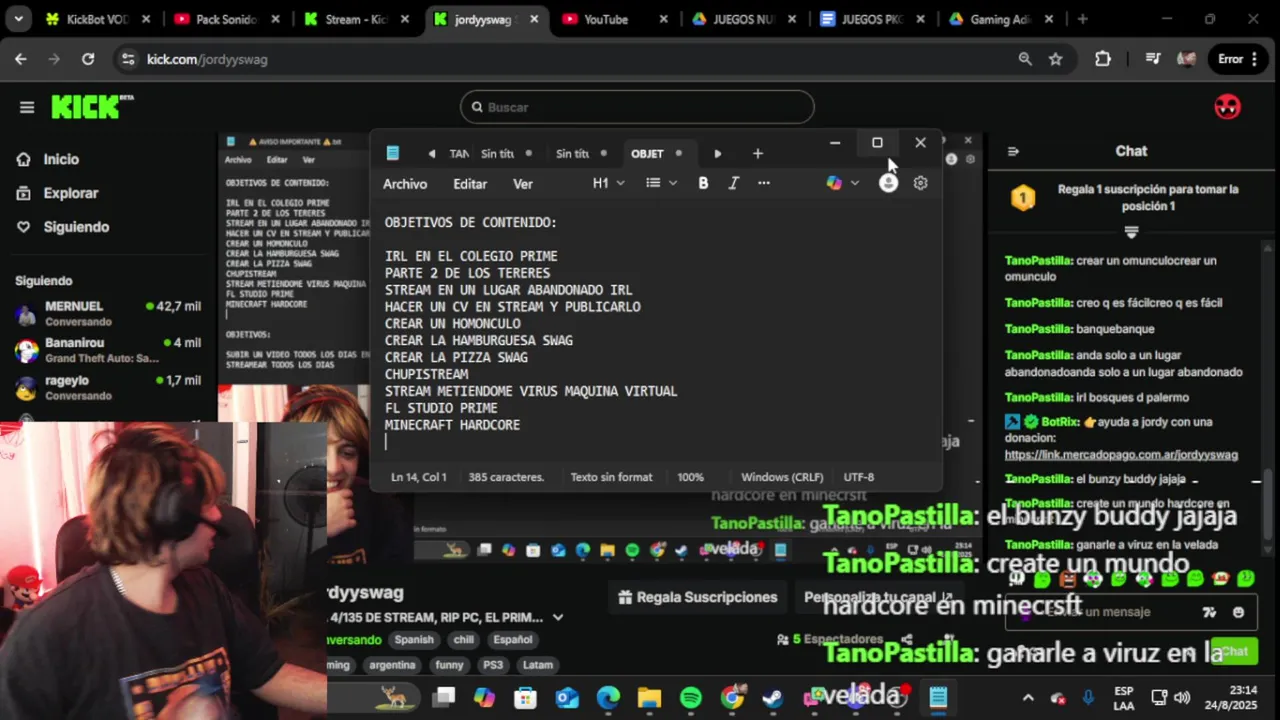1280x720 pixels.
Task: Reload the Kick page
Action: coord(88,59)
